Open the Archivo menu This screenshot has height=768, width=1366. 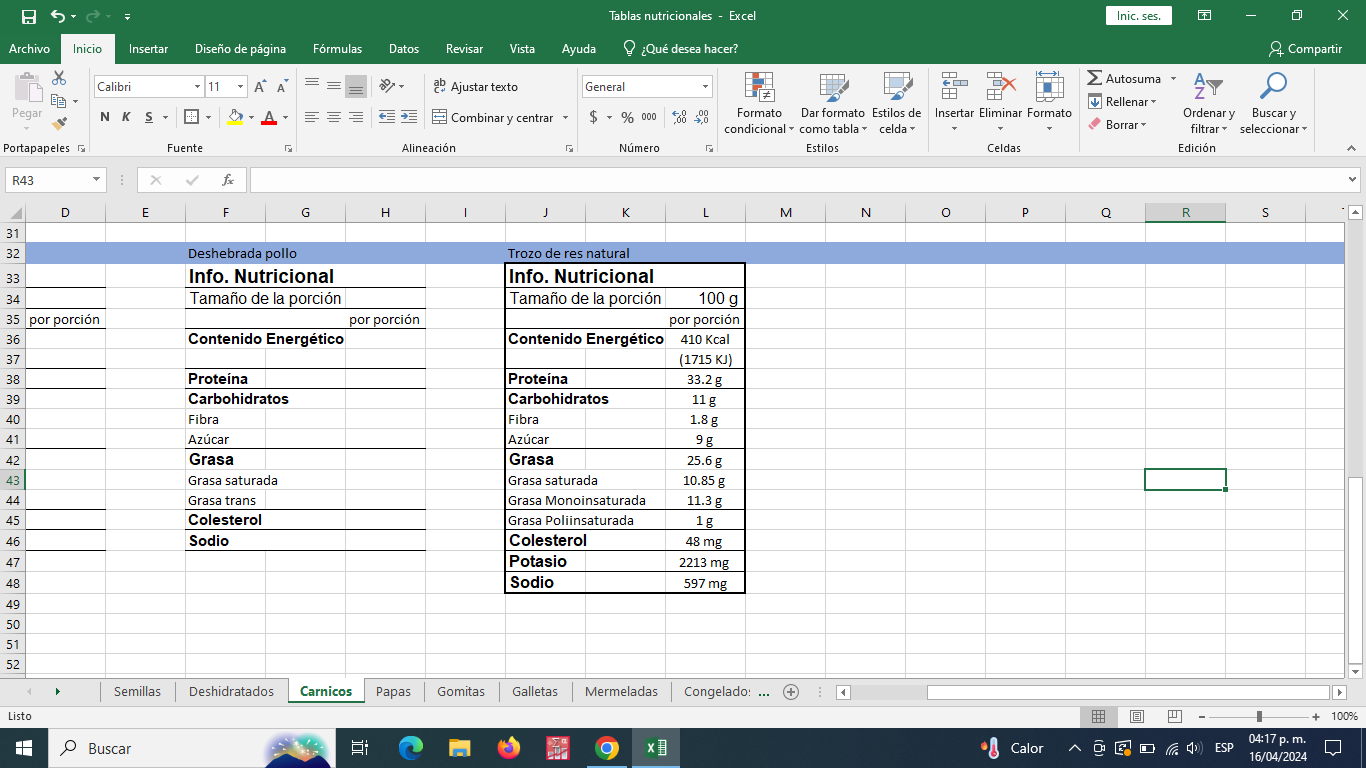click(29, 48)
